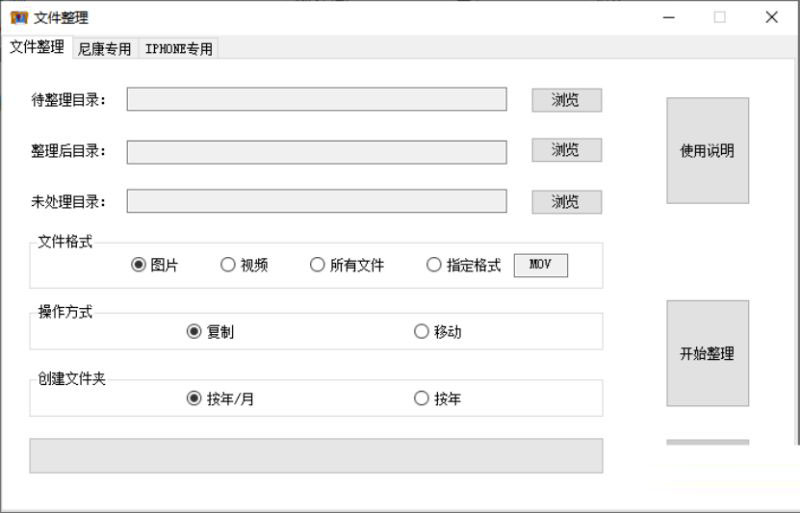Click the MOV format box
The width and height of the screenshot is (800, 513).
pyautogui.click(x=540, y=265)
